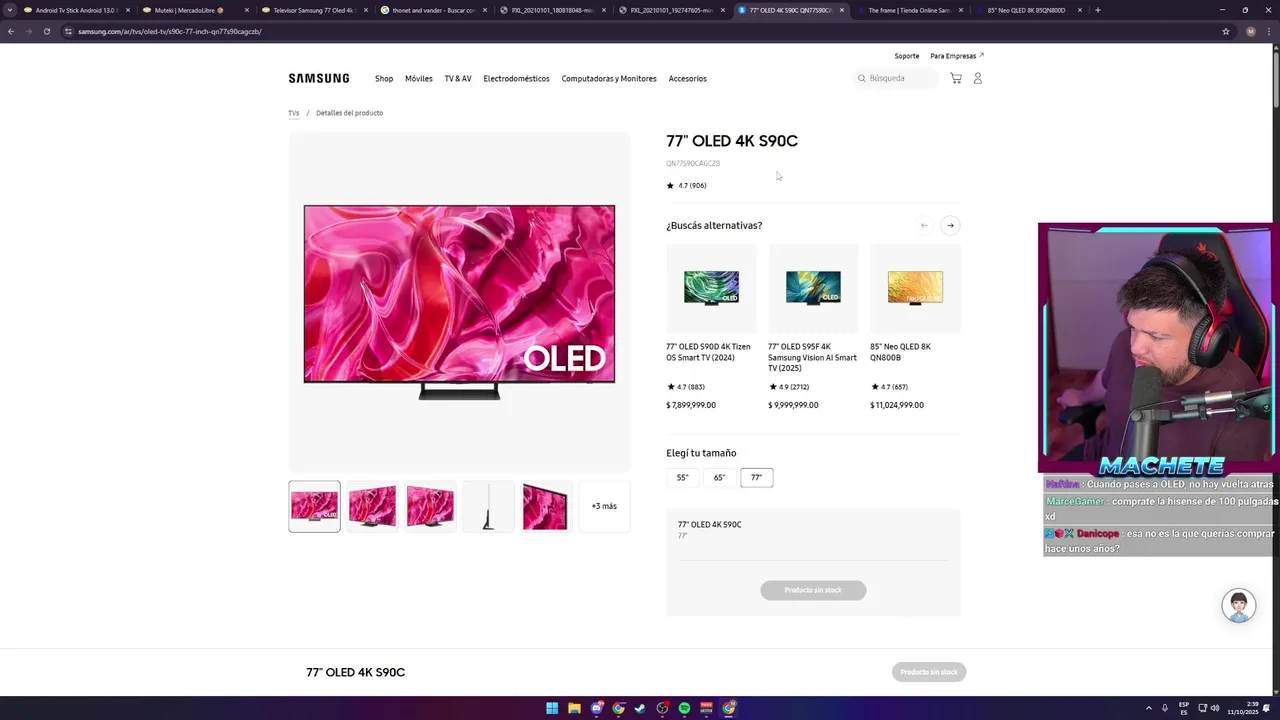Screen dimensions: 1280x720
Task: Open Spotify from the taskbar
Action: tap(684, 708)
